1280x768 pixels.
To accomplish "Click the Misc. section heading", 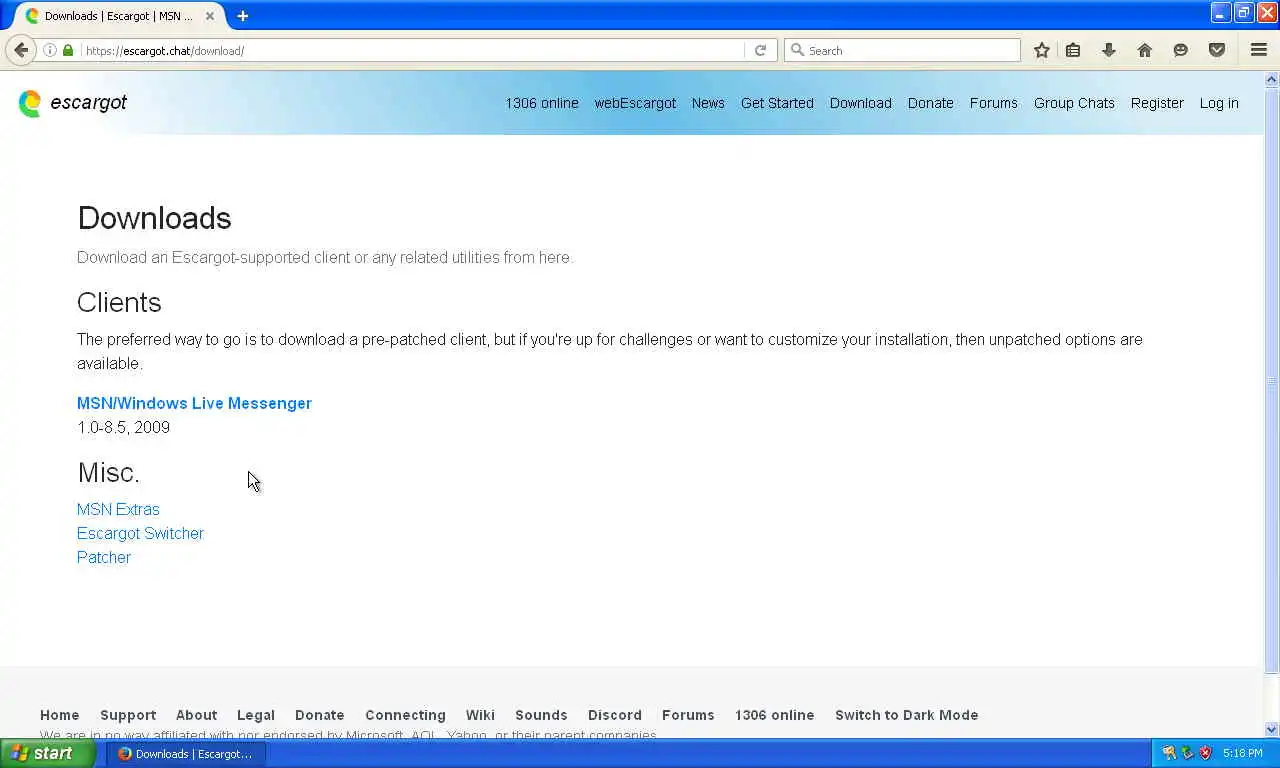I will pyautogui.click(x=108, y=472).
